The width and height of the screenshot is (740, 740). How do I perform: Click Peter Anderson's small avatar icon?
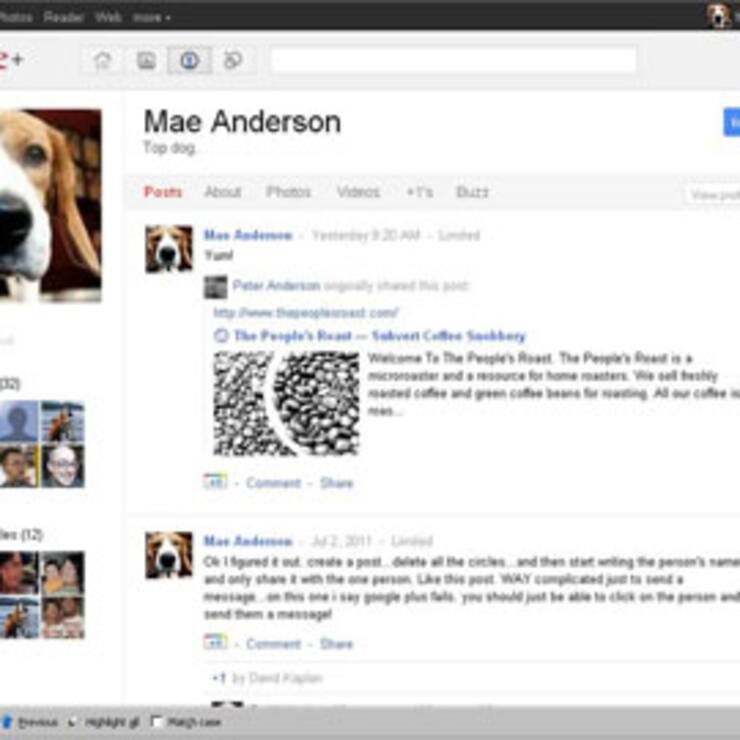[x=215, y=287]
